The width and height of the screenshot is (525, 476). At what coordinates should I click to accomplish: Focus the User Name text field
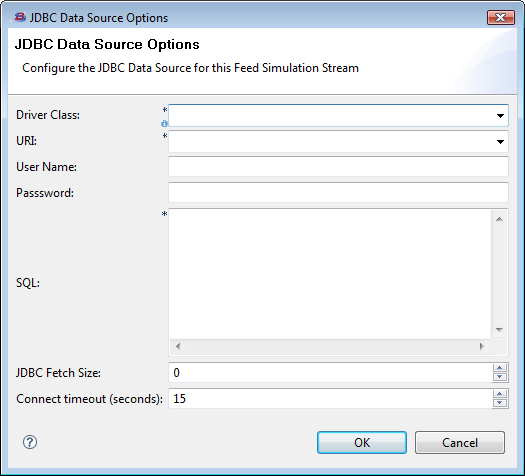(338, 166)
